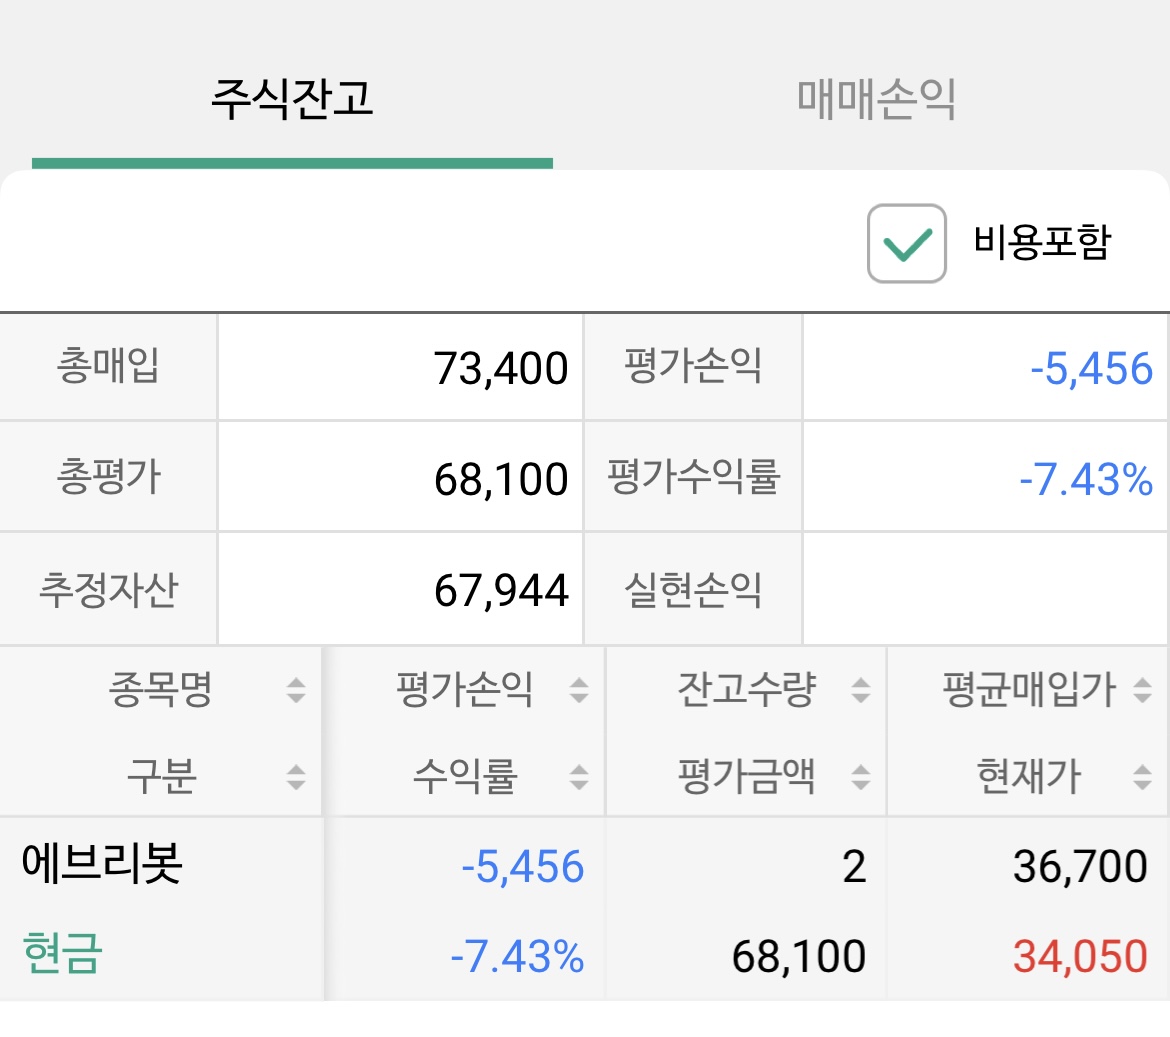Click the 총매입 label cell
The height and width of the screenshot is (1037, 1170).
point(108,367)
